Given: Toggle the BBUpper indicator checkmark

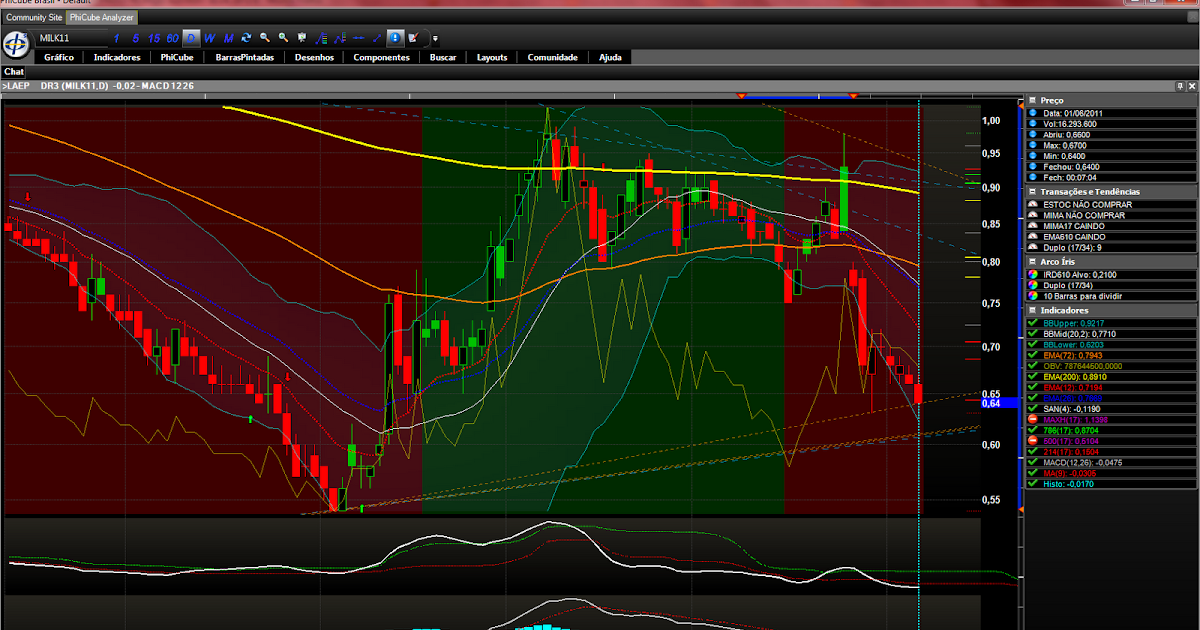Looking at the screenshot, I should tap(1033, 322).
